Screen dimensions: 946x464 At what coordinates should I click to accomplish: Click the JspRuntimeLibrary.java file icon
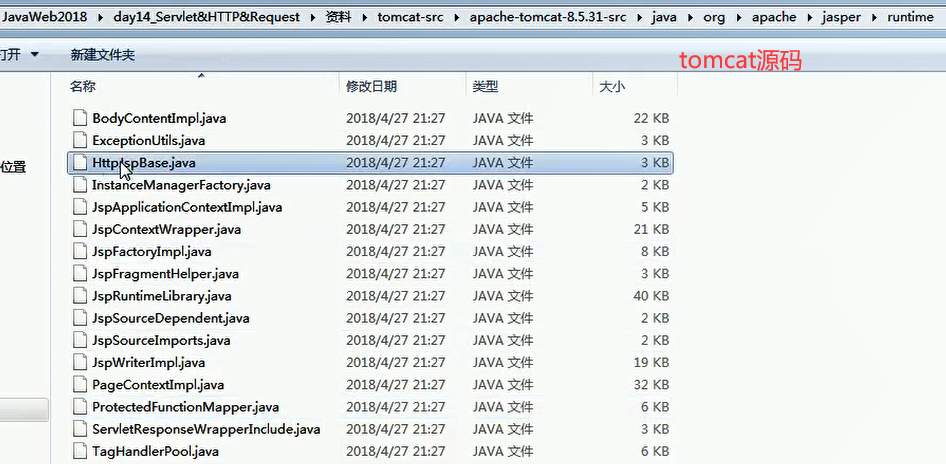[80, 296]
